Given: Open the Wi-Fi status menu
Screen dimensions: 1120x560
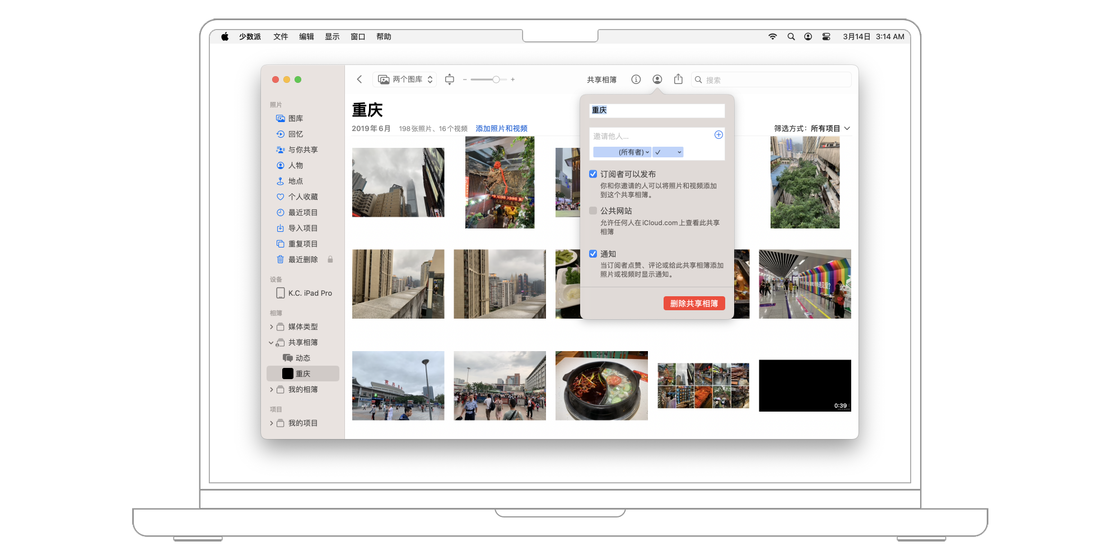Looking at the screenshot, I should click(772, 36).
